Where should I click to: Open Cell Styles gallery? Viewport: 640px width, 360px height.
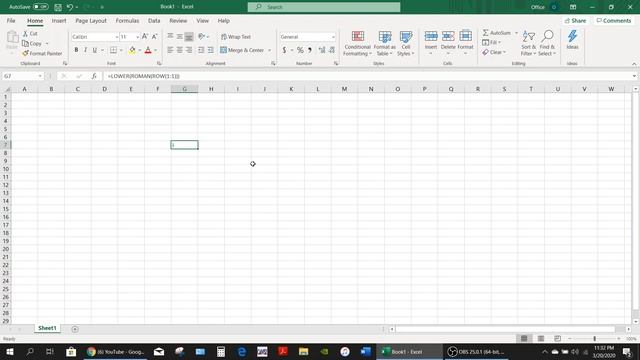pyautogui.click(x=406, y=43)
